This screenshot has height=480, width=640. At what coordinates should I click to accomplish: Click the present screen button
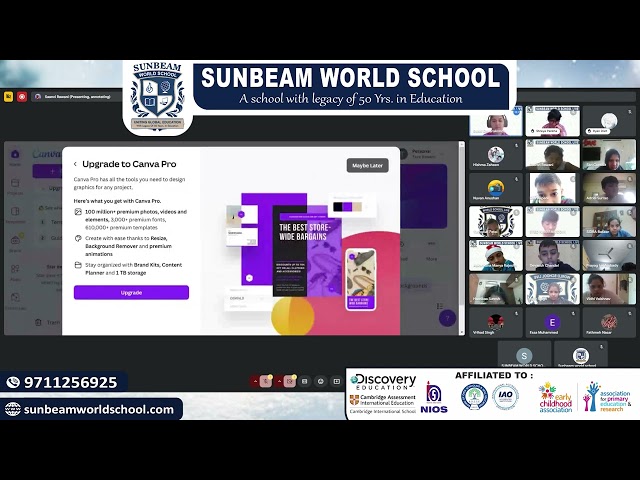pyautogui.click(x=337, y=381)
